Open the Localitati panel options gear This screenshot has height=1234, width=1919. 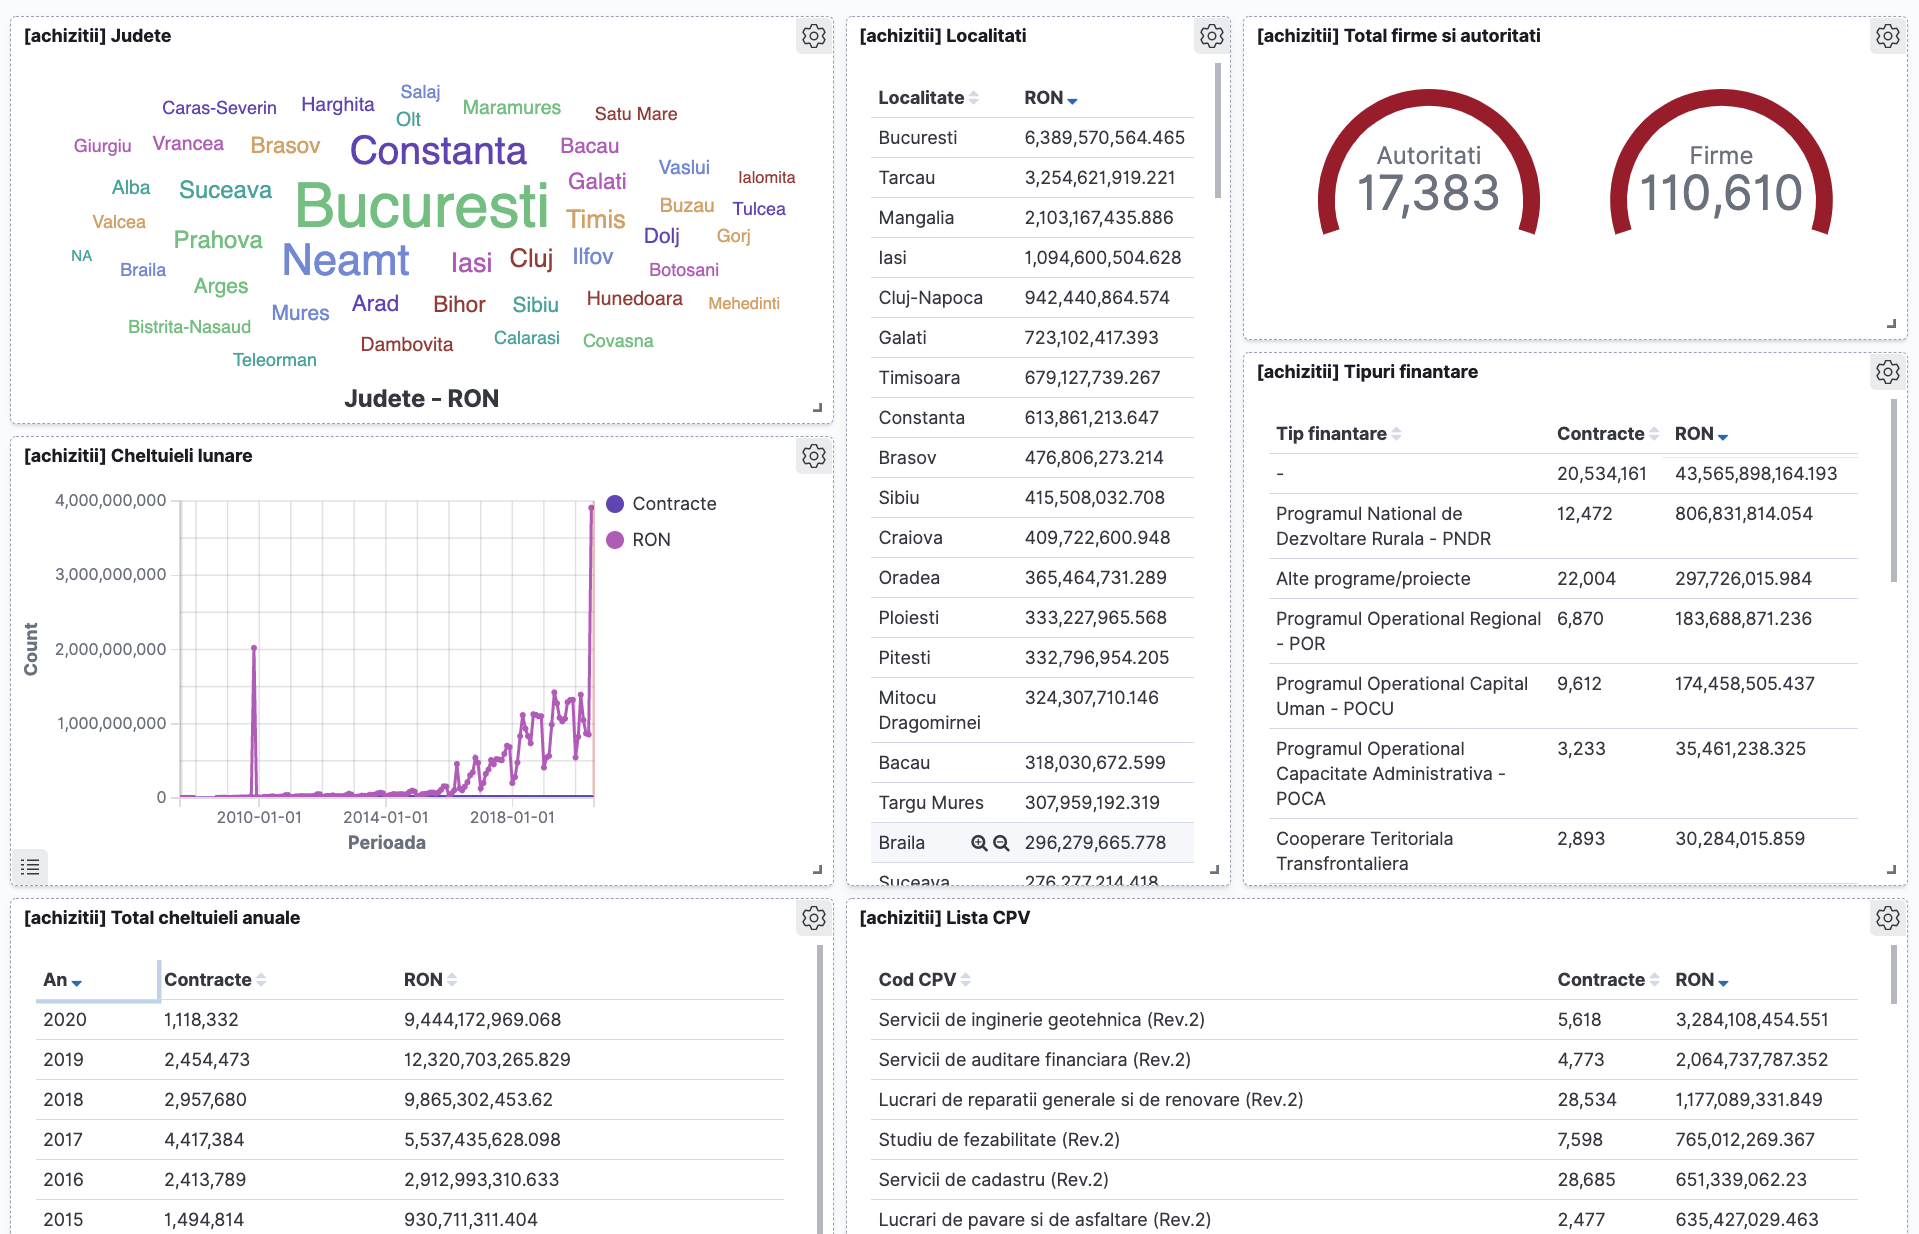[x=1212, y=36]
